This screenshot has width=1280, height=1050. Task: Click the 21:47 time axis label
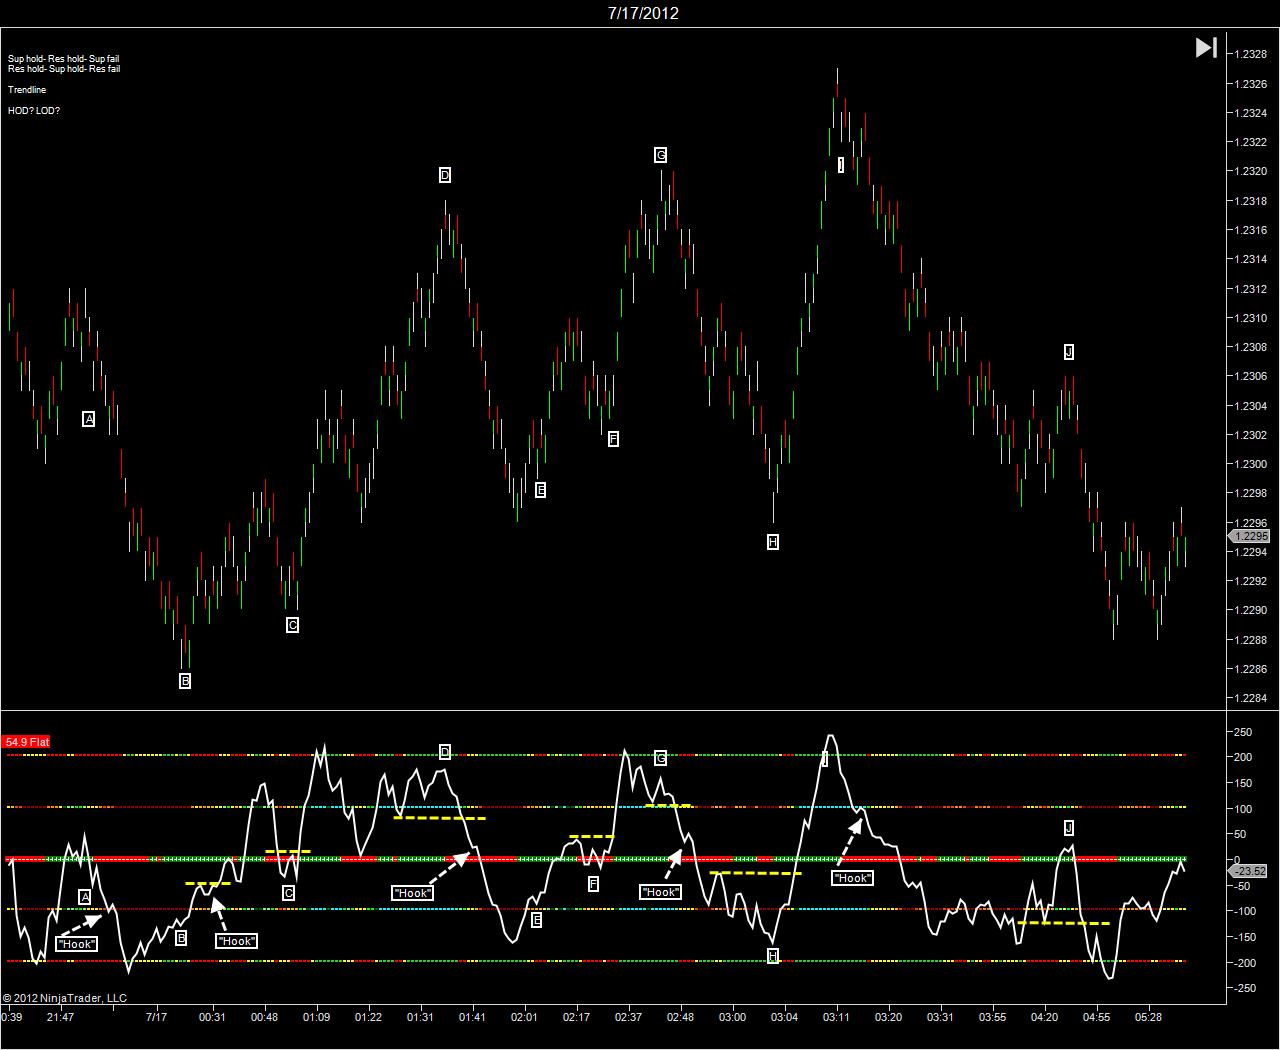click(x=60, y=1017)
